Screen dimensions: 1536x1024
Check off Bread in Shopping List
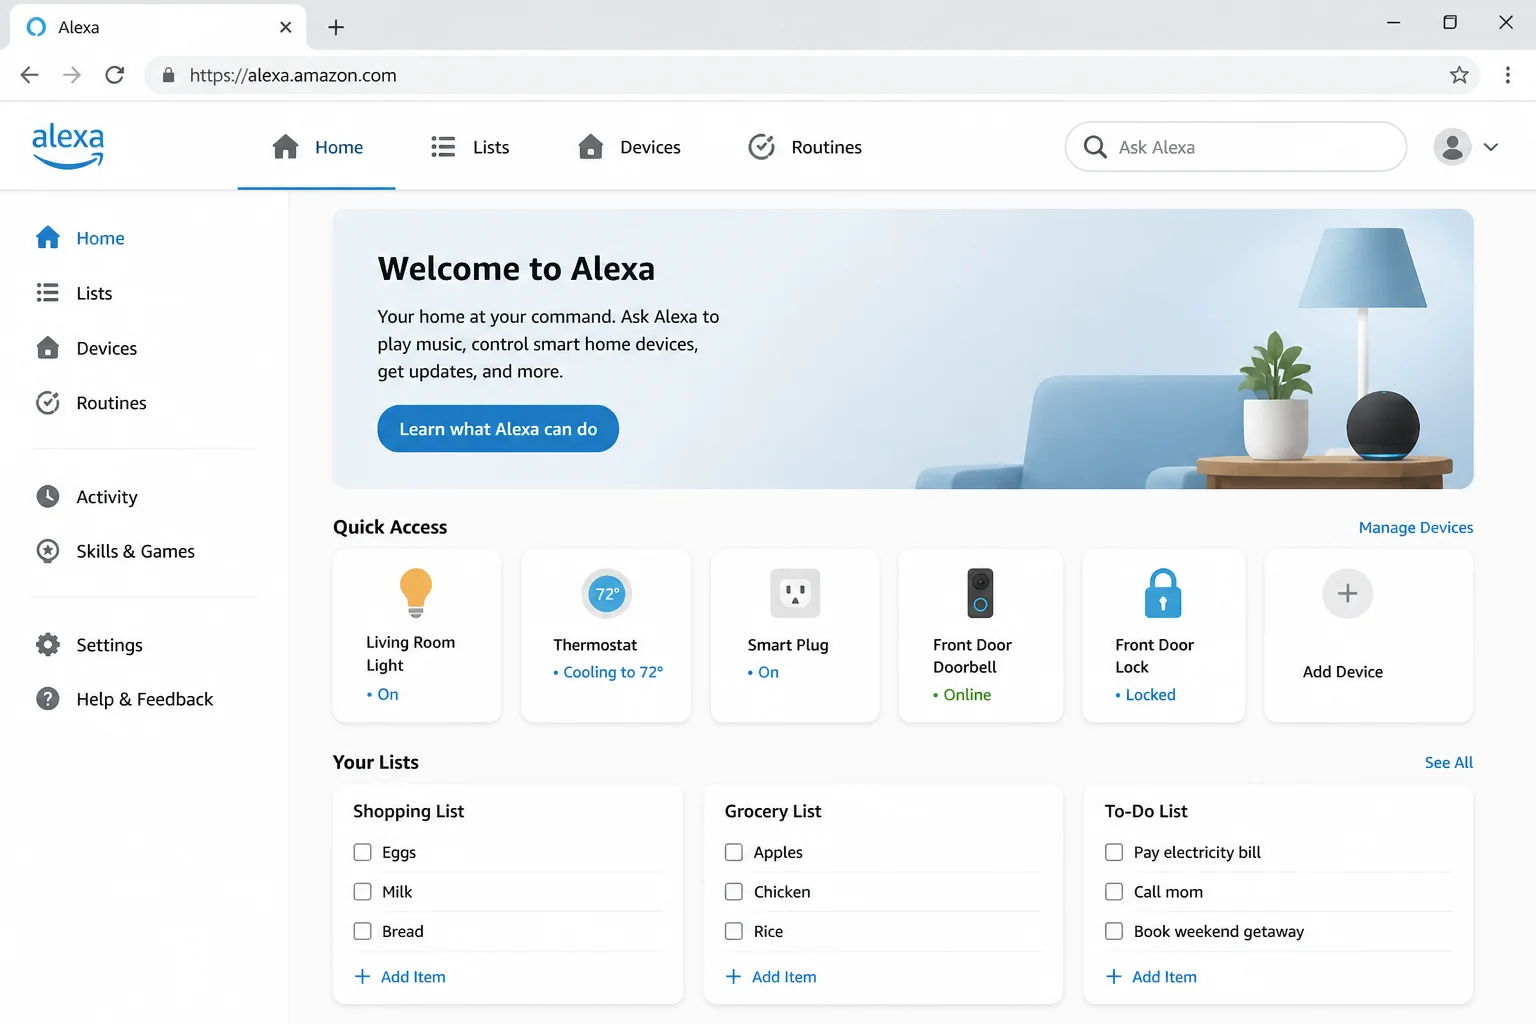pos(362,931)
